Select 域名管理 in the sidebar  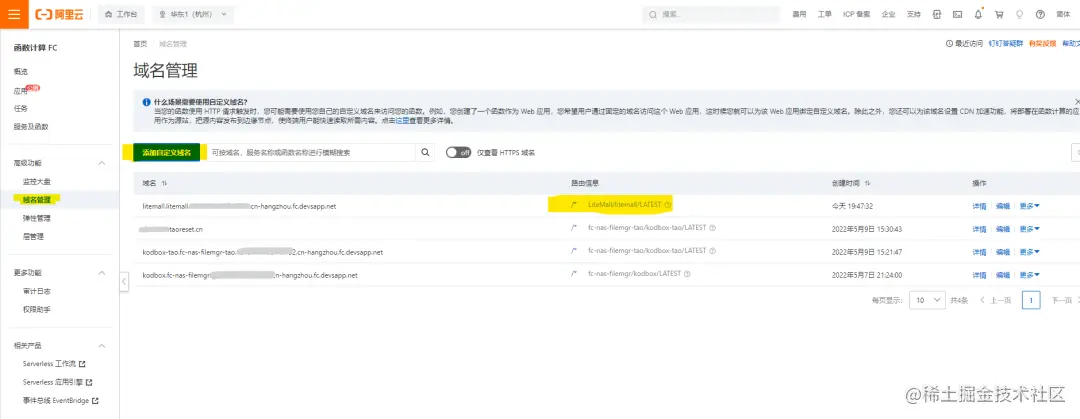click(x=37, y=200)
